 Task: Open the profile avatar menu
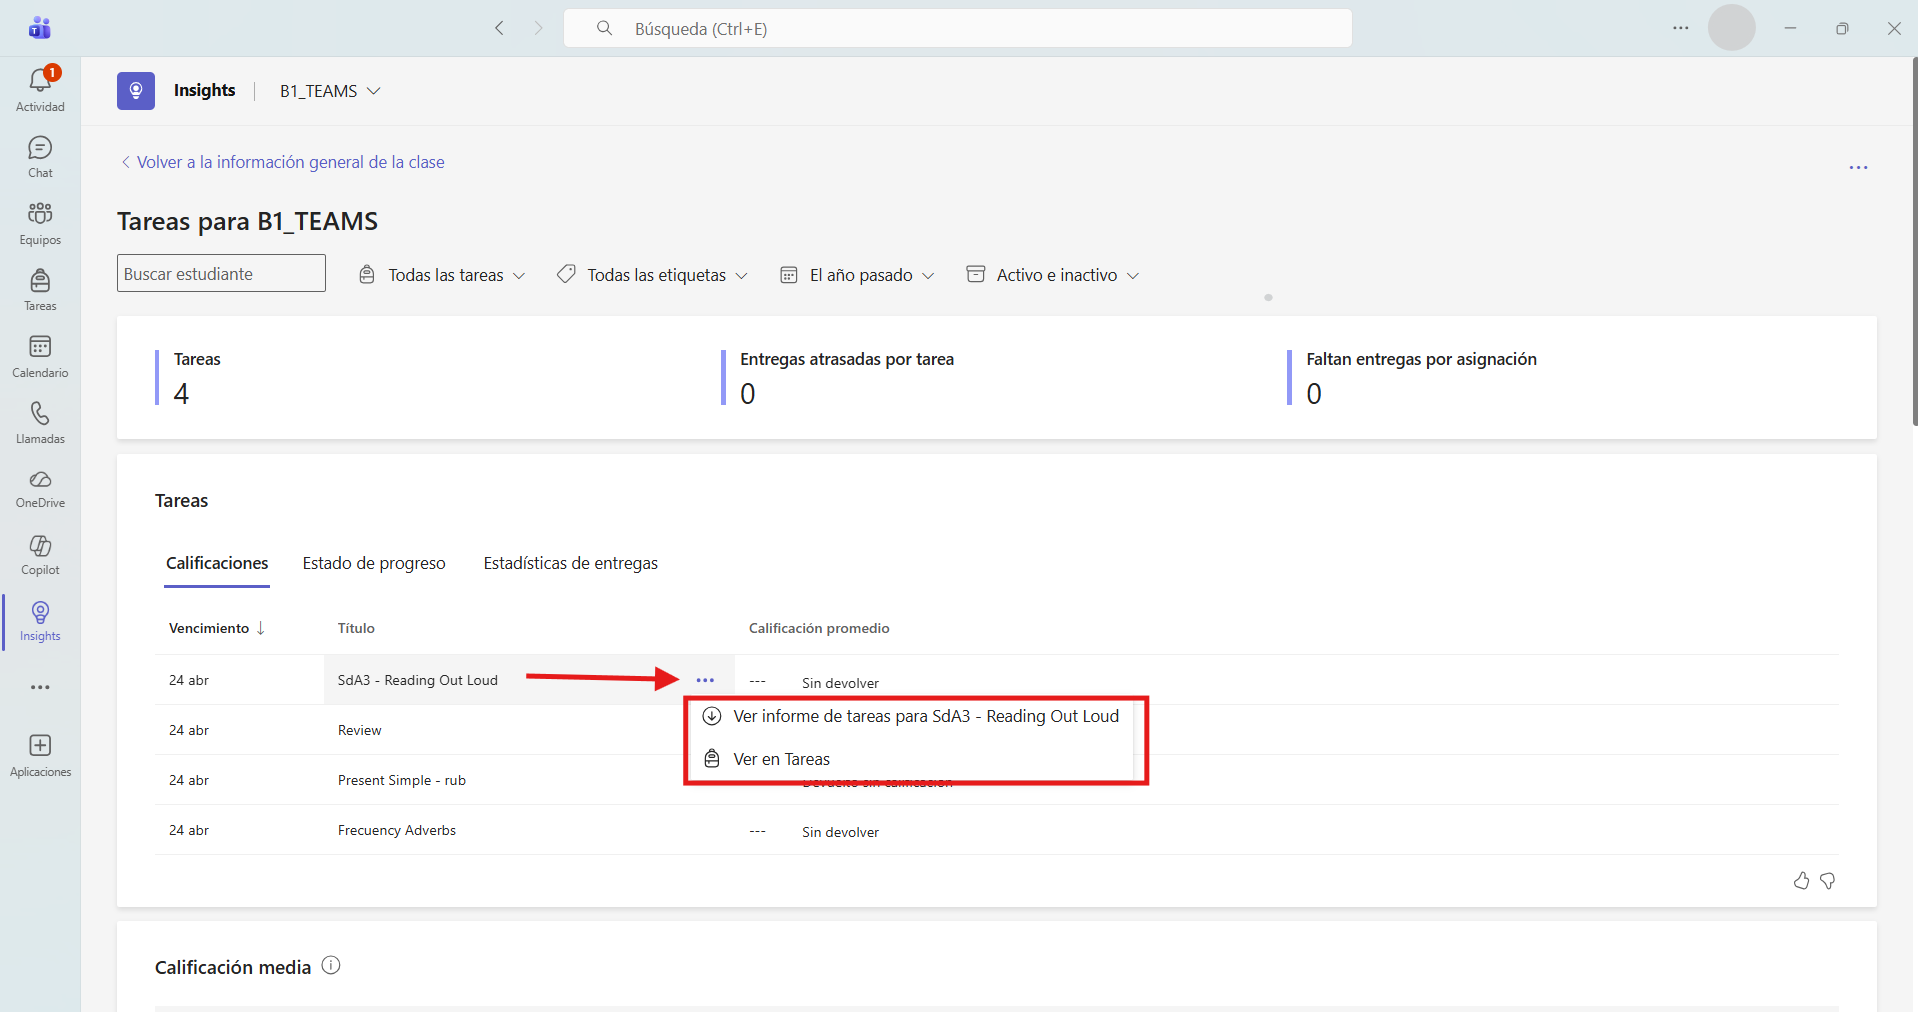point(1732,28)
